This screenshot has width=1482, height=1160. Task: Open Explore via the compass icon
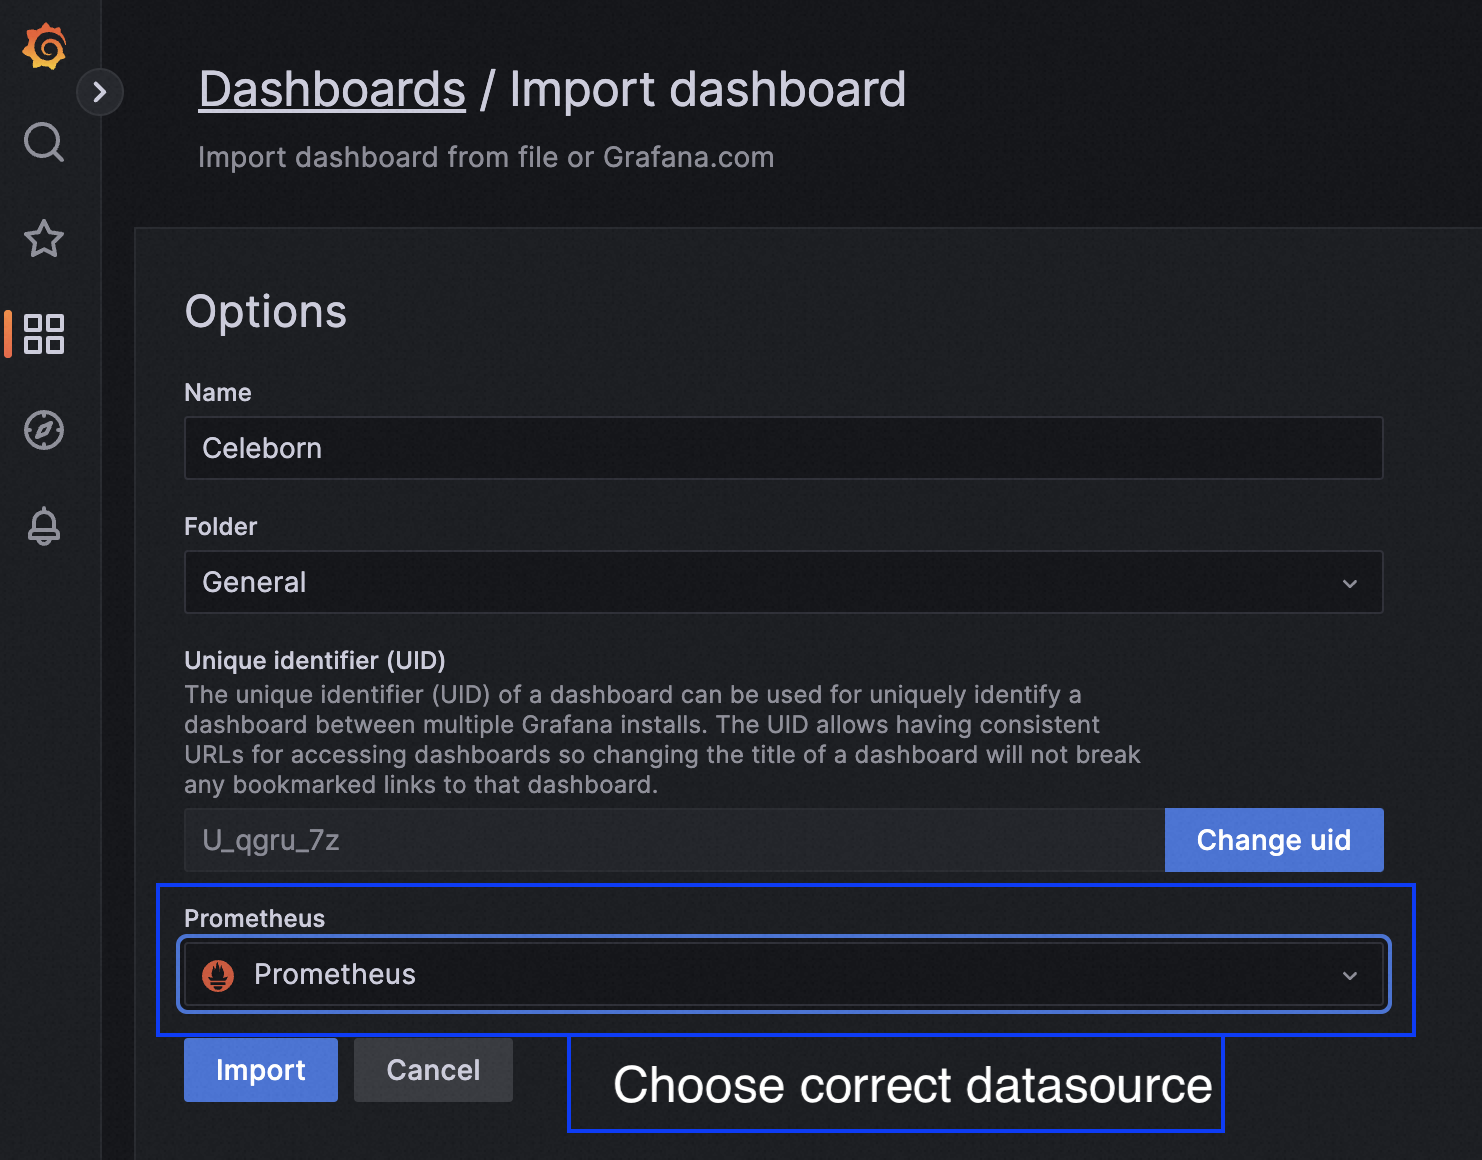(44, 430)
